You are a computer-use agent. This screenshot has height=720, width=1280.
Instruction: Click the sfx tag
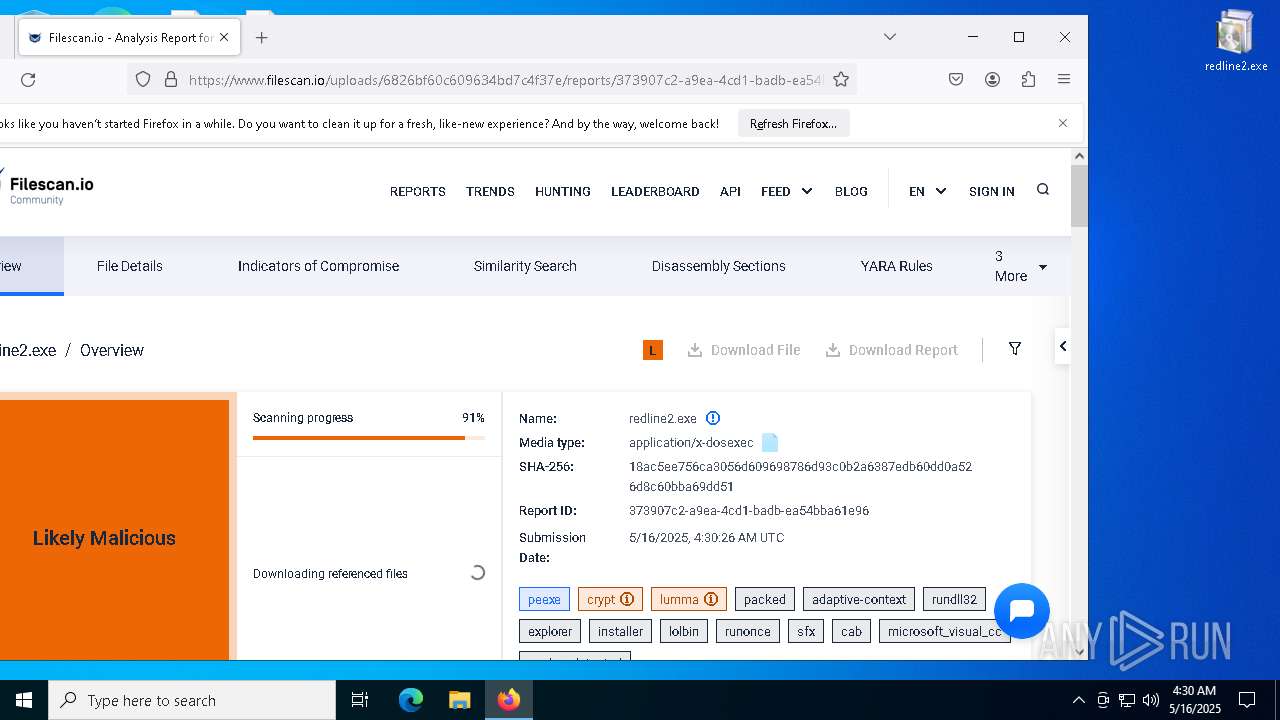click(806, 632)
